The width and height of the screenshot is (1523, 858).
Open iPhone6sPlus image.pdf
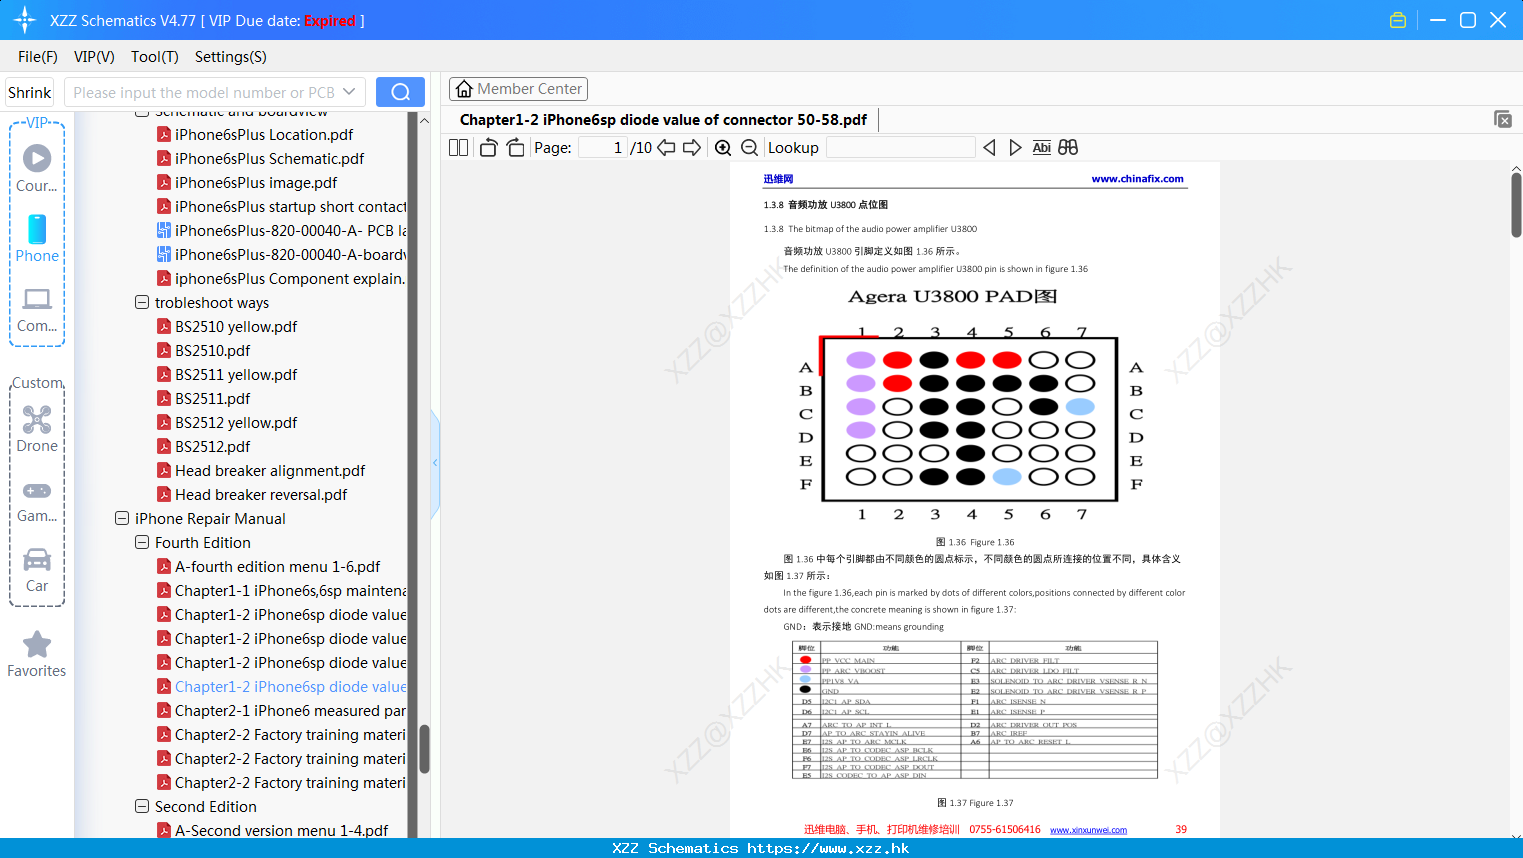pos(256,182)
